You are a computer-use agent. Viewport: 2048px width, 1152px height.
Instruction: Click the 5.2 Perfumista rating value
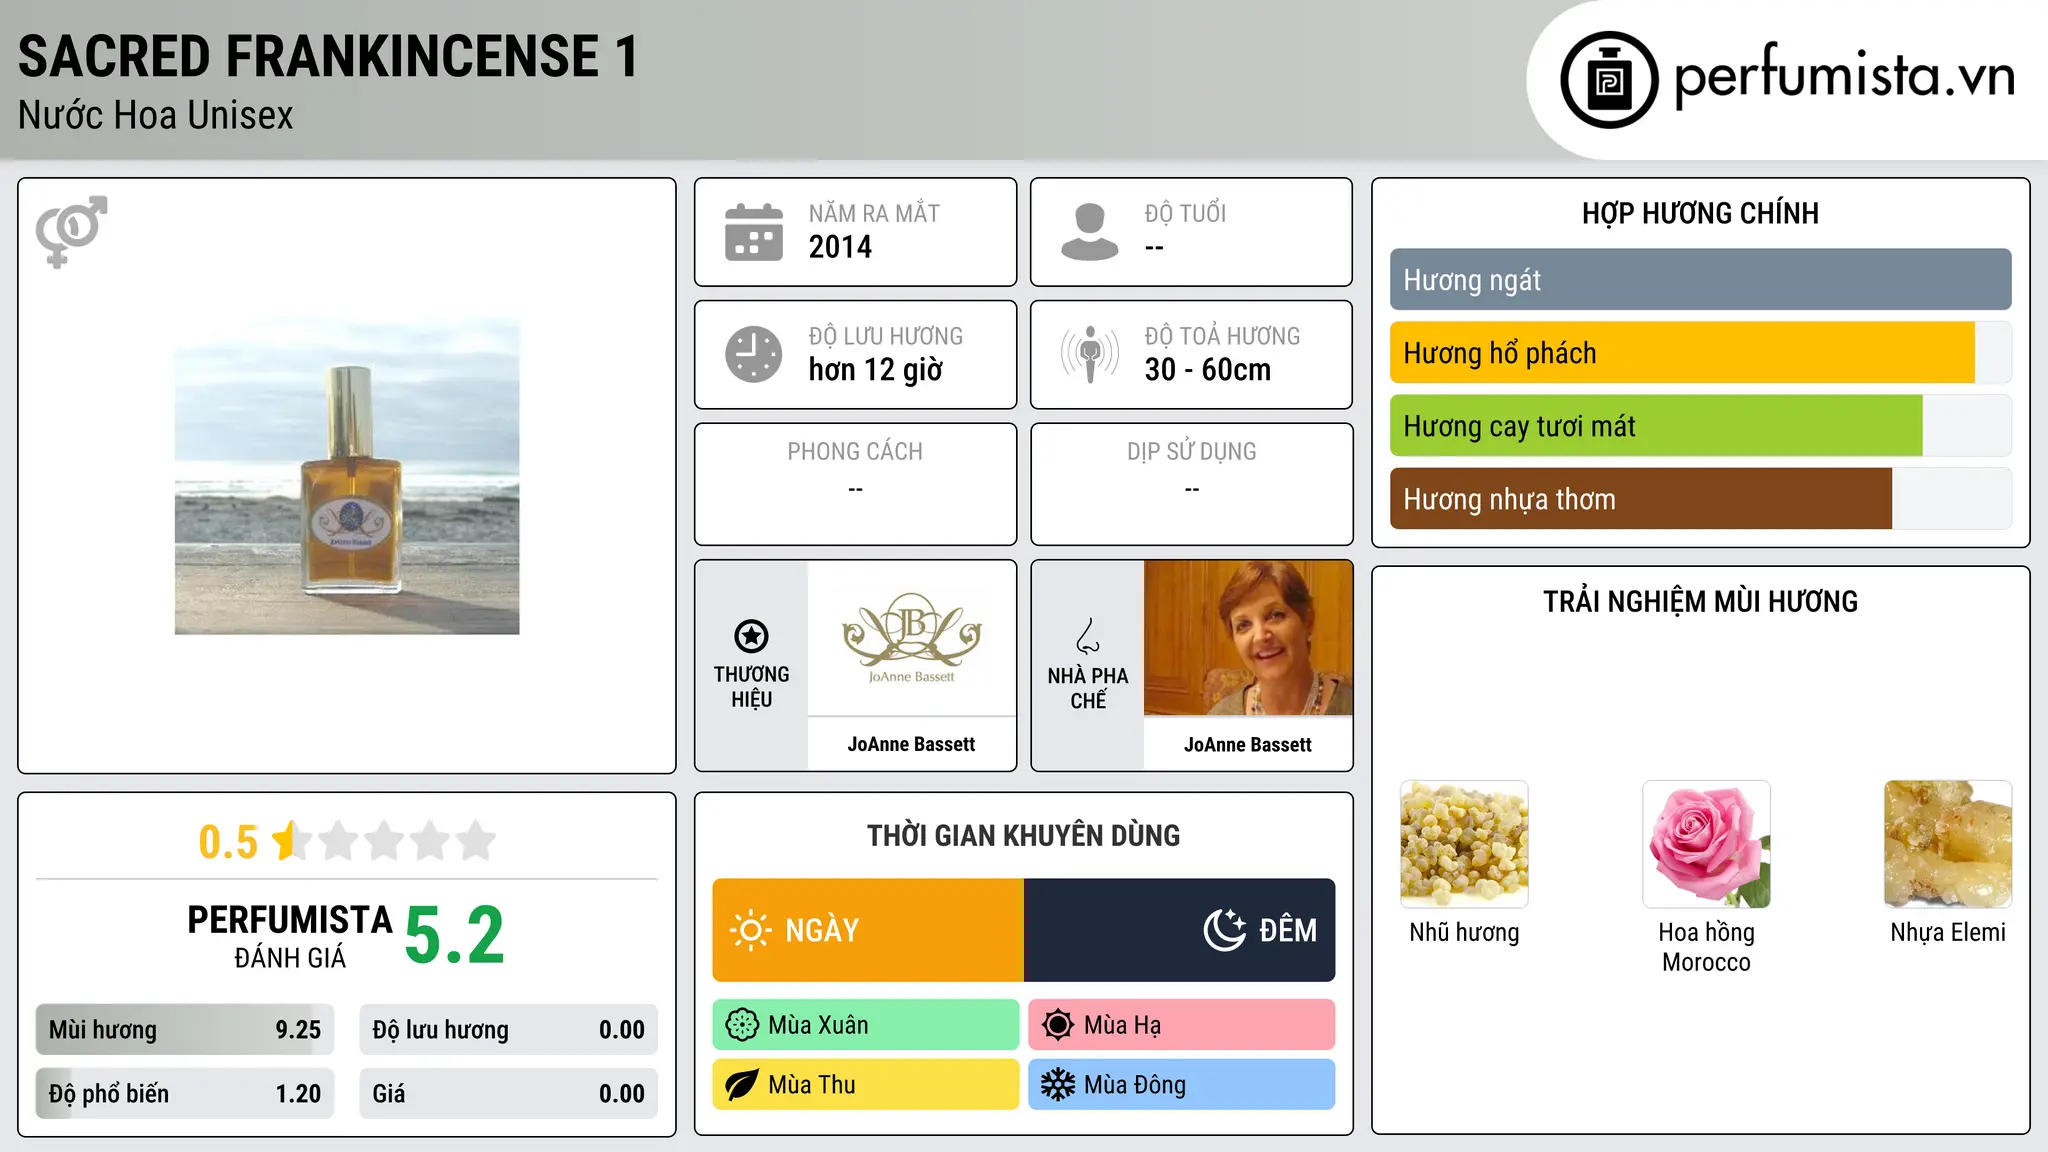[x=455, y=935]
